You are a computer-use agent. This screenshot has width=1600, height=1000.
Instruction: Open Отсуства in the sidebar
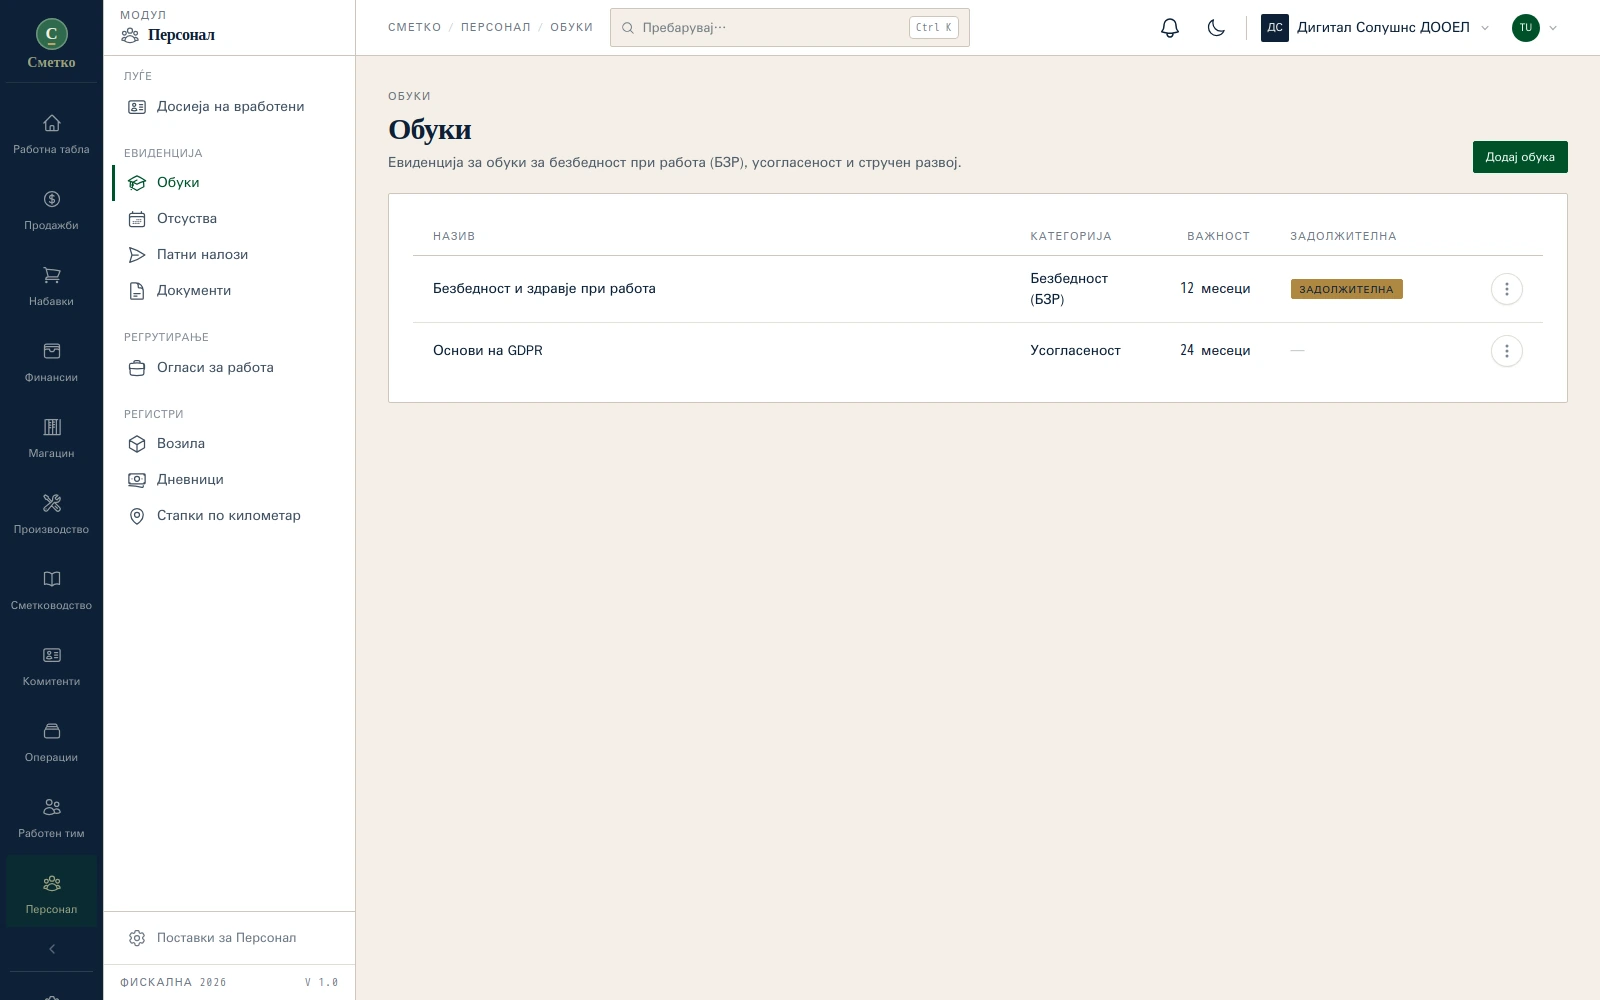229,219
